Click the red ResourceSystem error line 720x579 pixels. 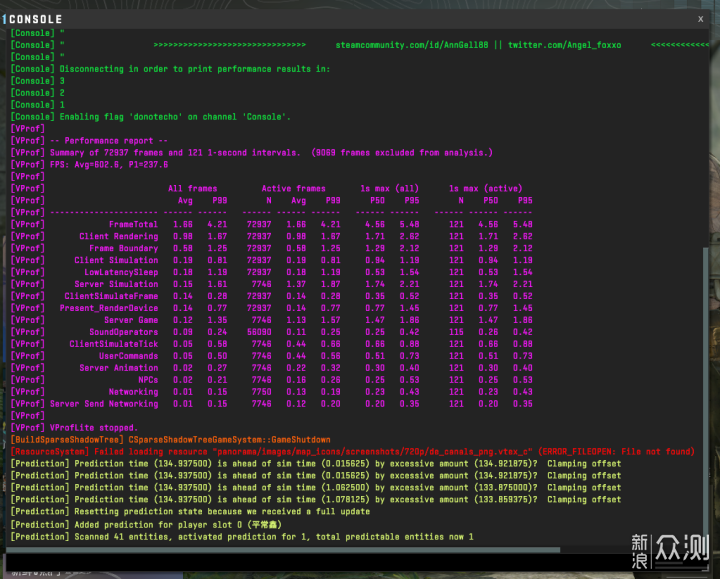[x=350, y=452]
